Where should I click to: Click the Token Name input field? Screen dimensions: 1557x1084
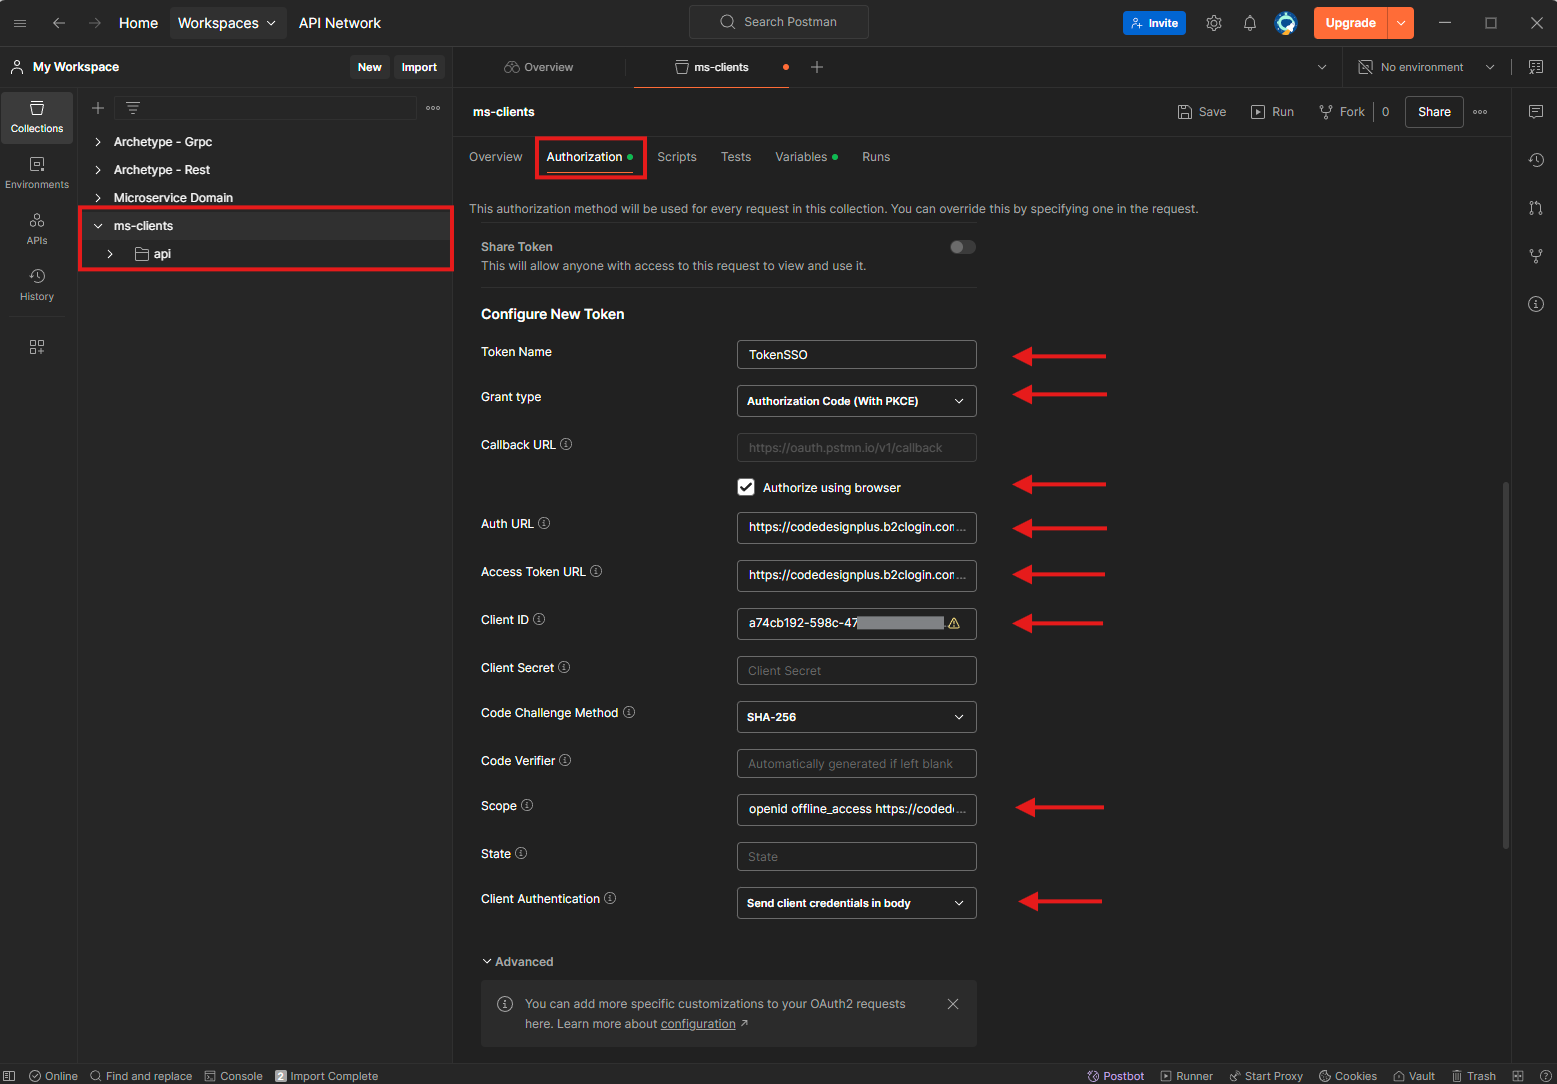856,355
